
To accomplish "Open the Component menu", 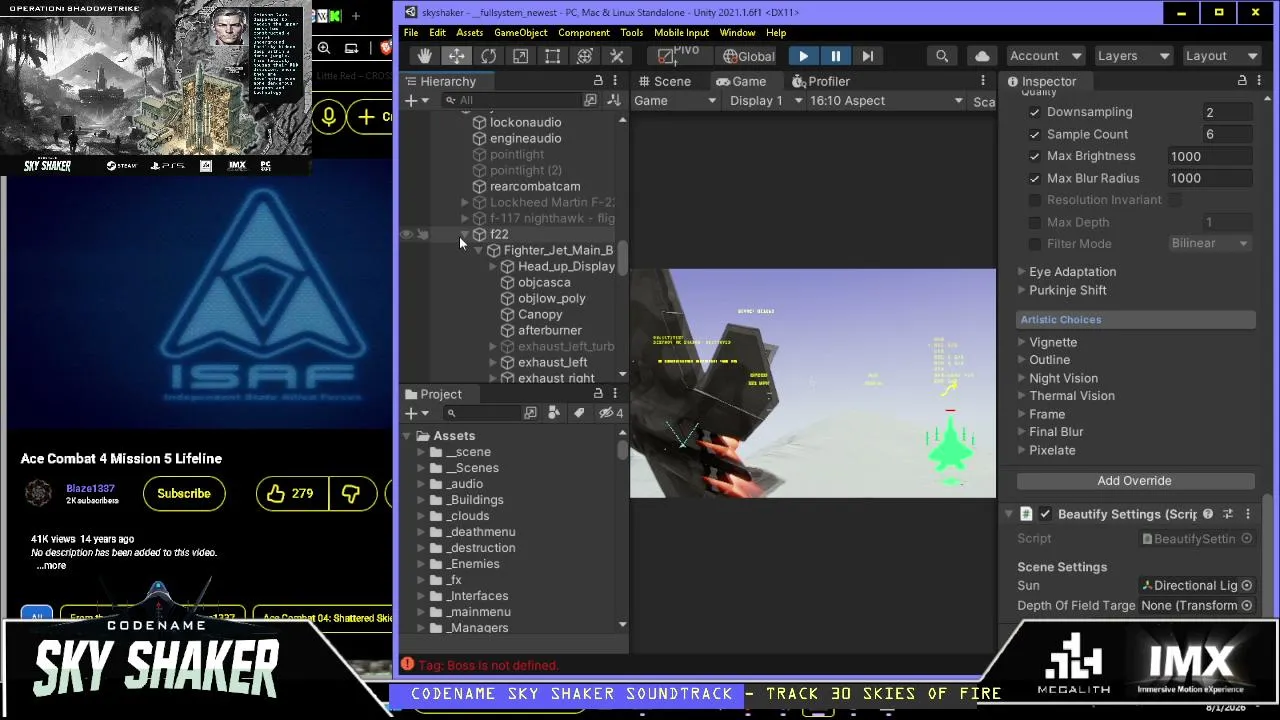I will (584, 33).
